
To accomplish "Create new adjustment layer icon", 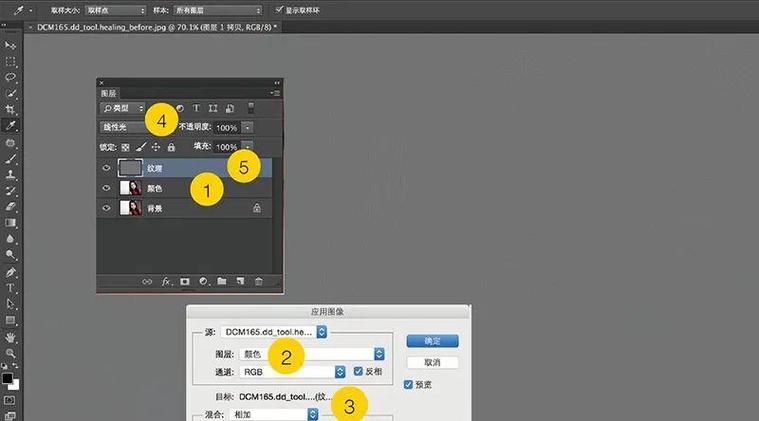I will click(x=203, y=281).
